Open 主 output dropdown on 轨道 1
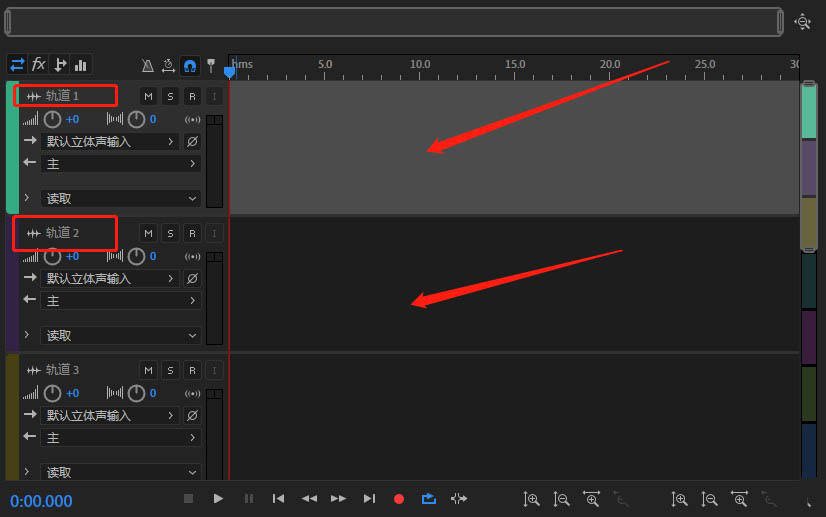 click(121, 164)
